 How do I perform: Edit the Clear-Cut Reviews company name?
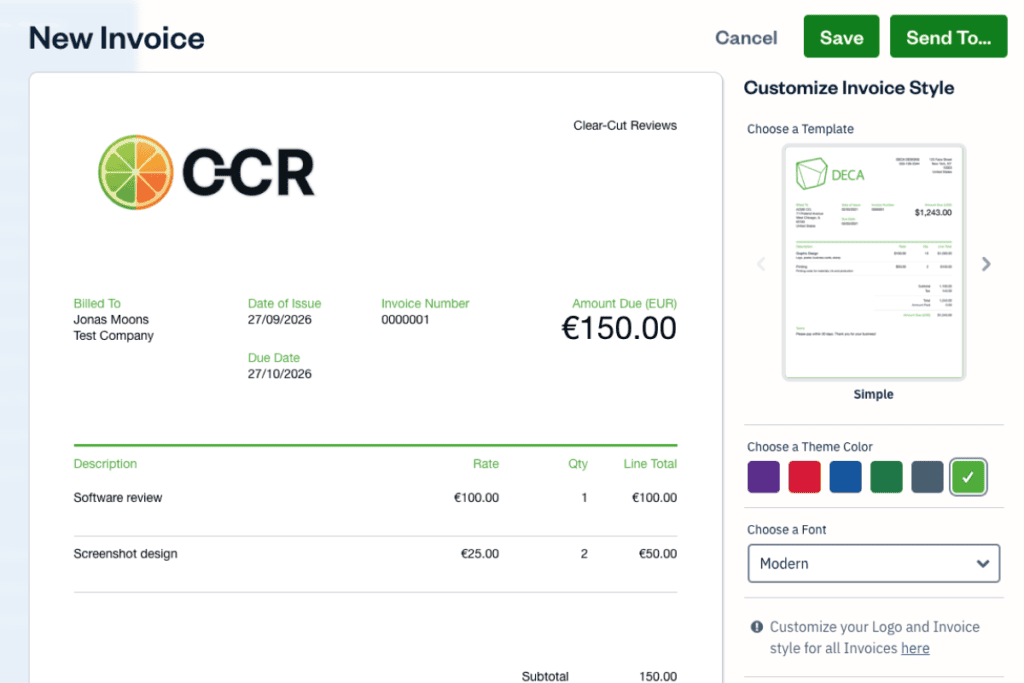tap(624, 125)
